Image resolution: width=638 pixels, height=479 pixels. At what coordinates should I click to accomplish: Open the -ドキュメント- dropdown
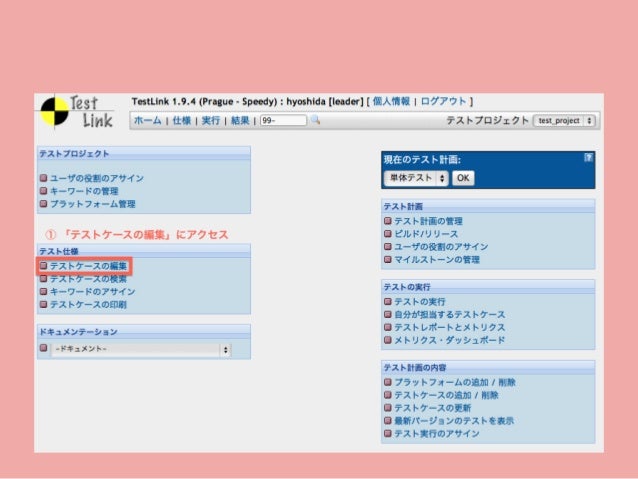point(141,349)
